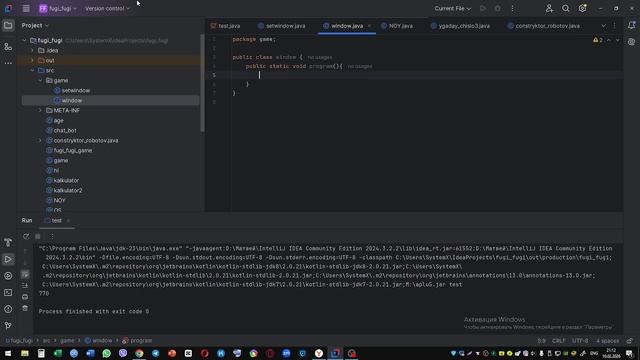This screenshot has height=360, width=640.
Task: Go to next highlighted problem arrow
Action: point(618,40)
